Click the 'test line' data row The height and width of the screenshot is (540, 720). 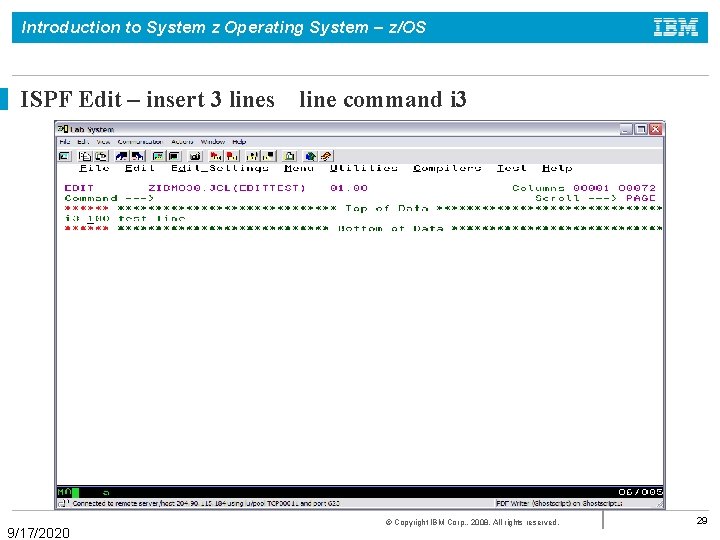point(152,219)
